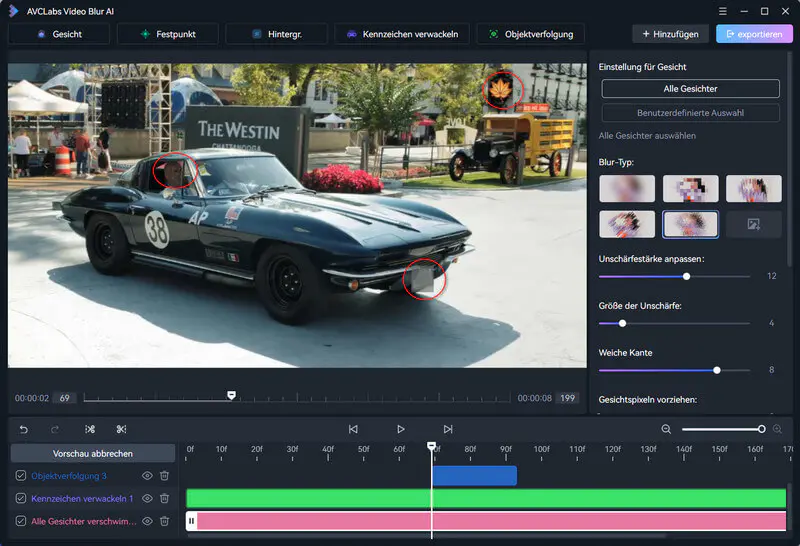800x546 pixels.
Task: Click the 100f timeline ruler mark
Action: [541, 449]
